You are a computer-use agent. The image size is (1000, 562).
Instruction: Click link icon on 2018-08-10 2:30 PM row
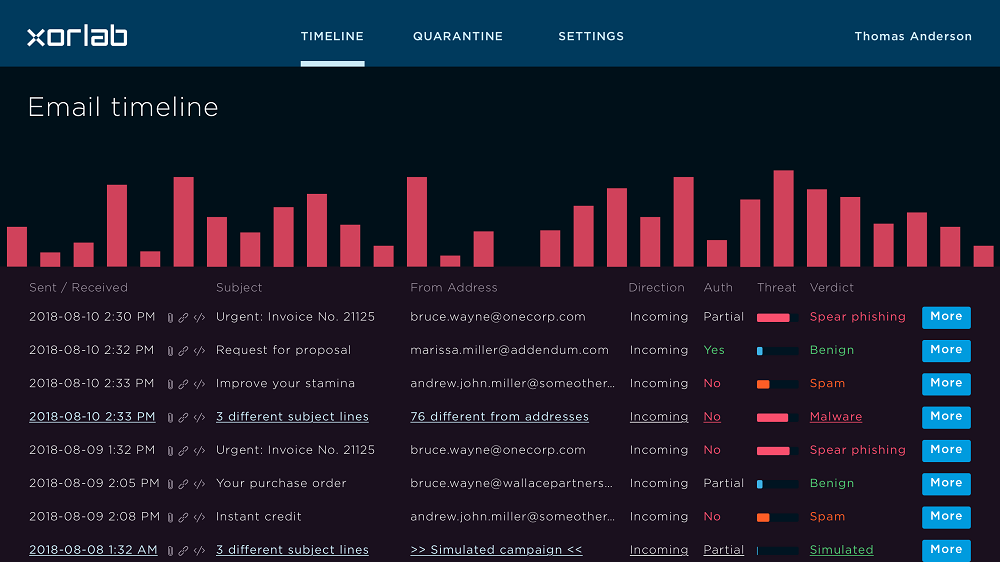tap(183, 318)
